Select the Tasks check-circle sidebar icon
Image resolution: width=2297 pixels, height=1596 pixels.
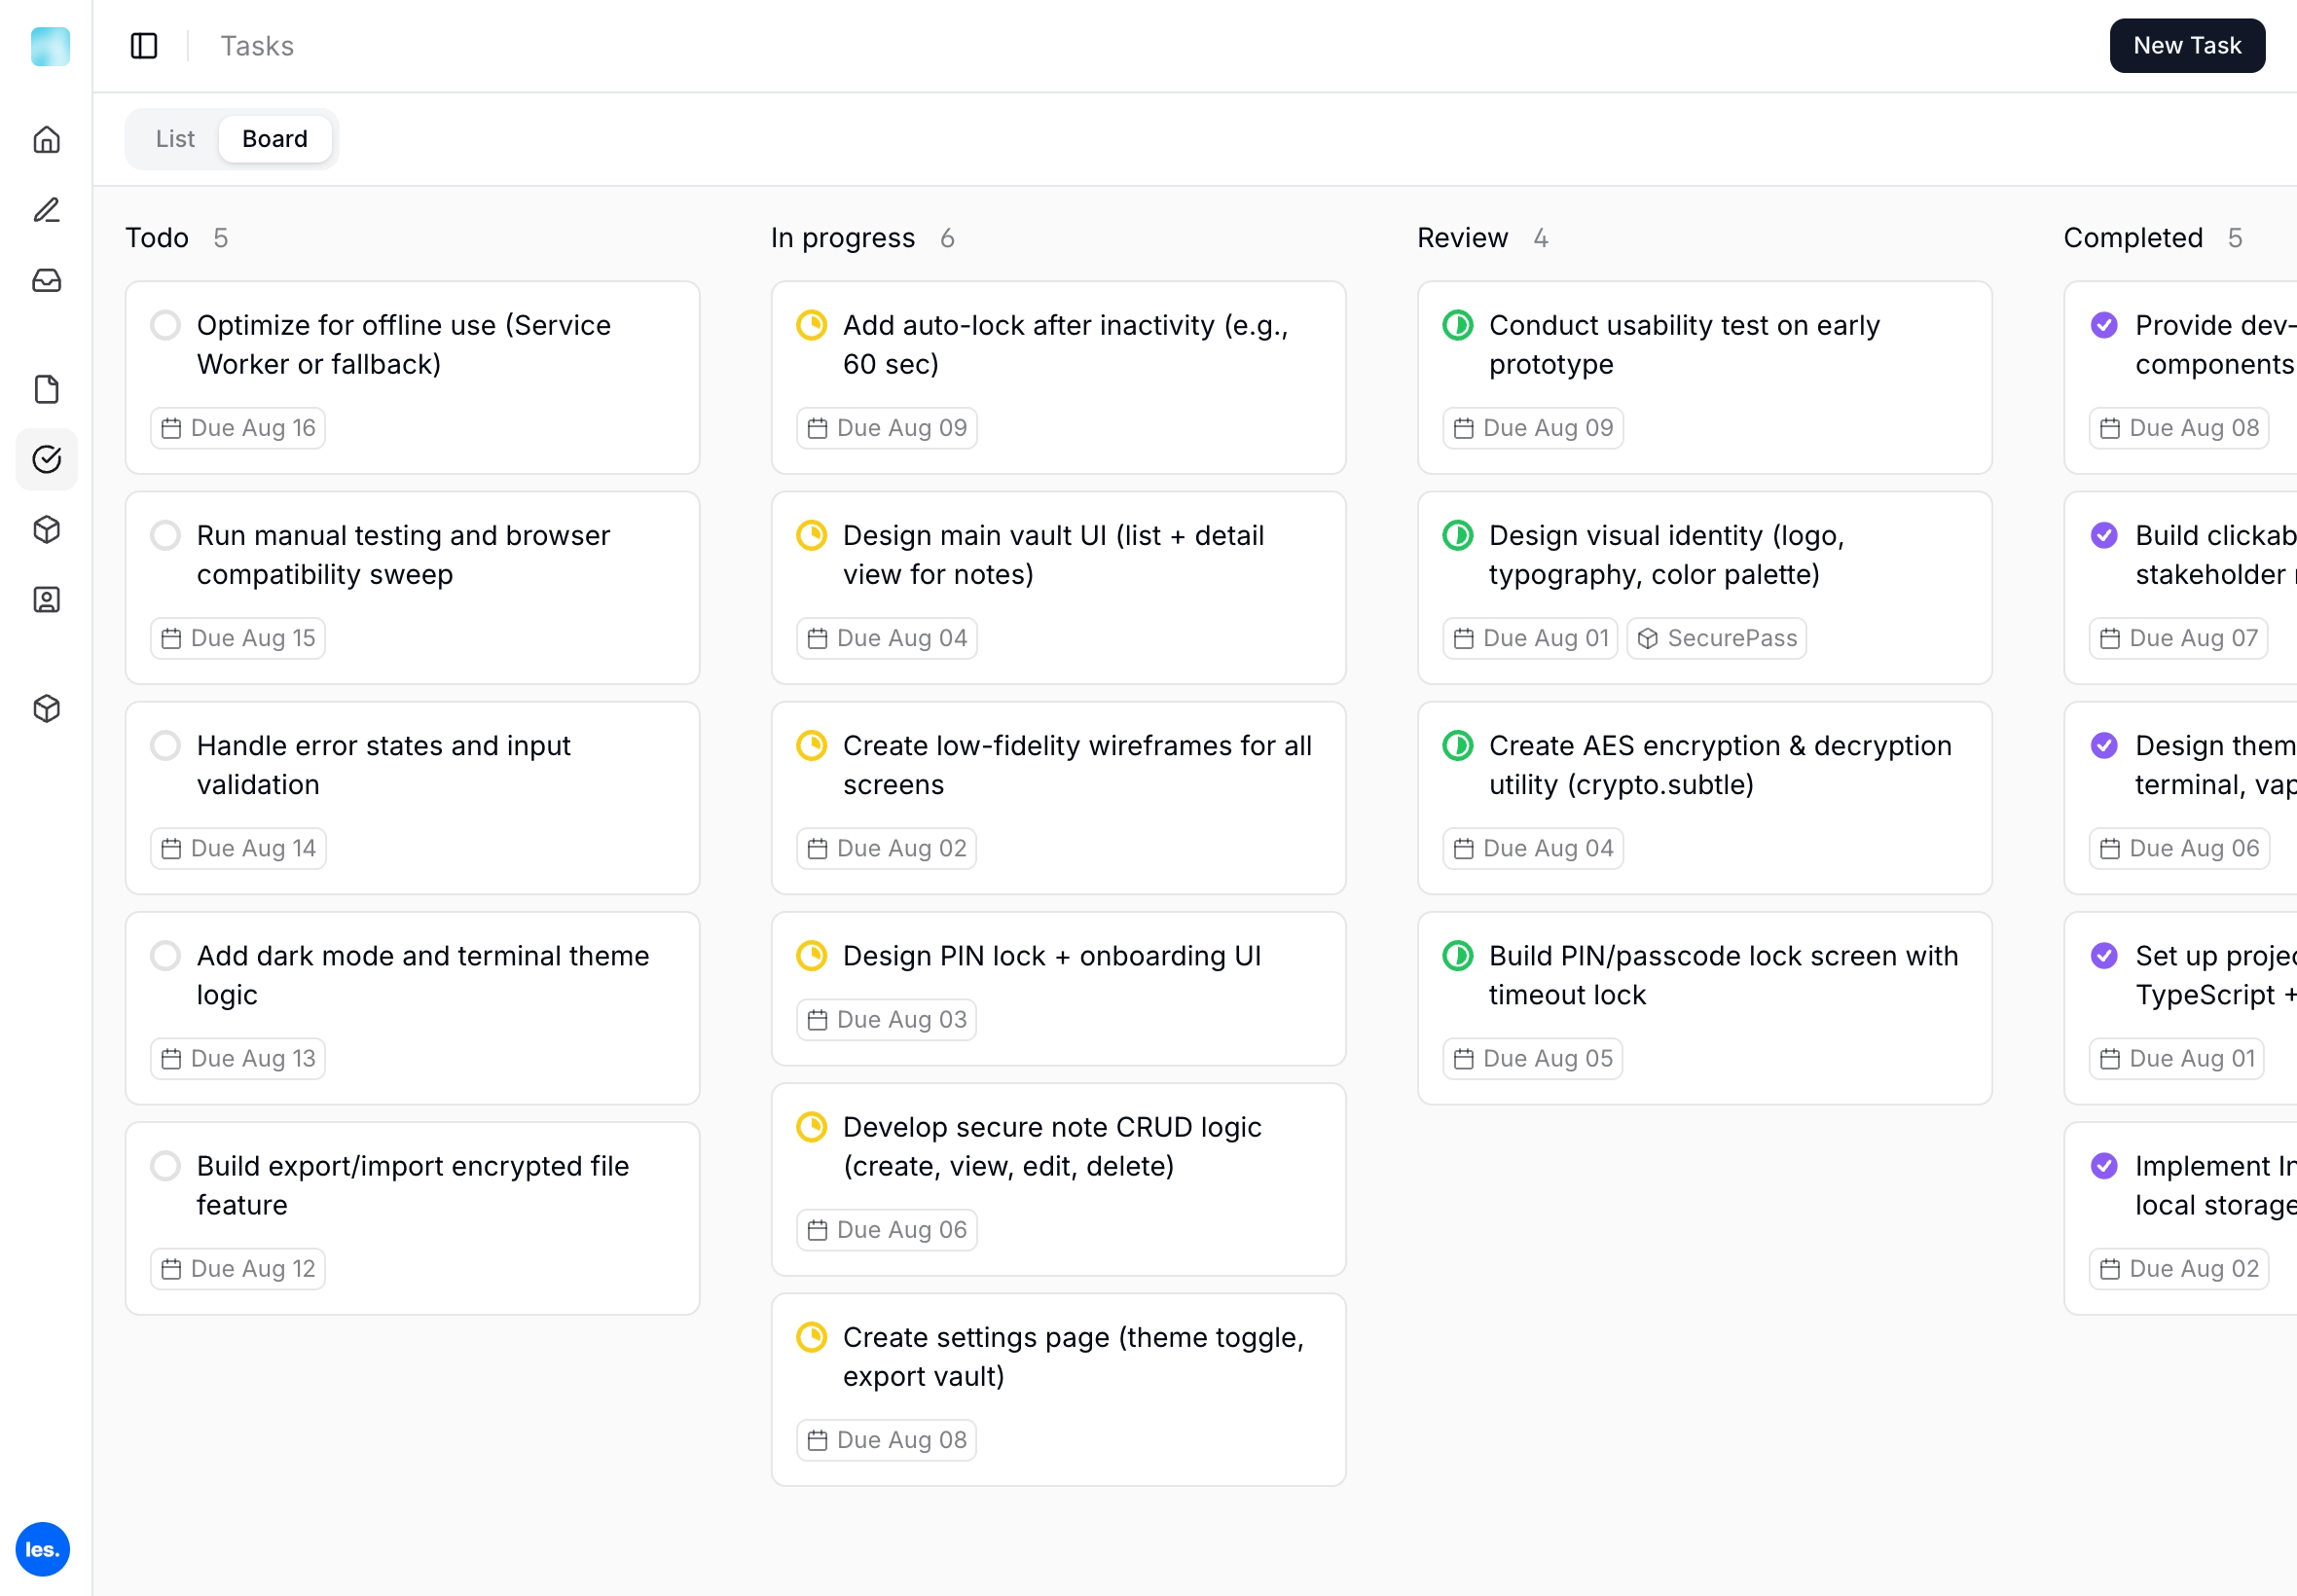click(x=47, y=459)
